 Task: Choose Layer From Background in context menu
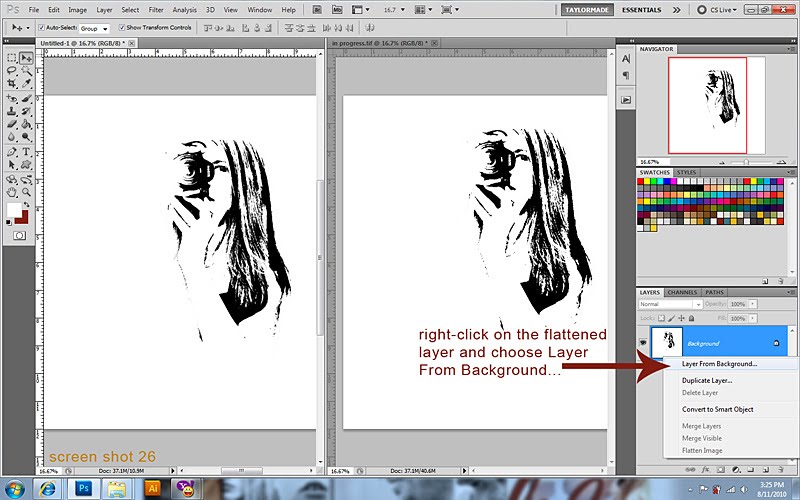coord(719,364)
